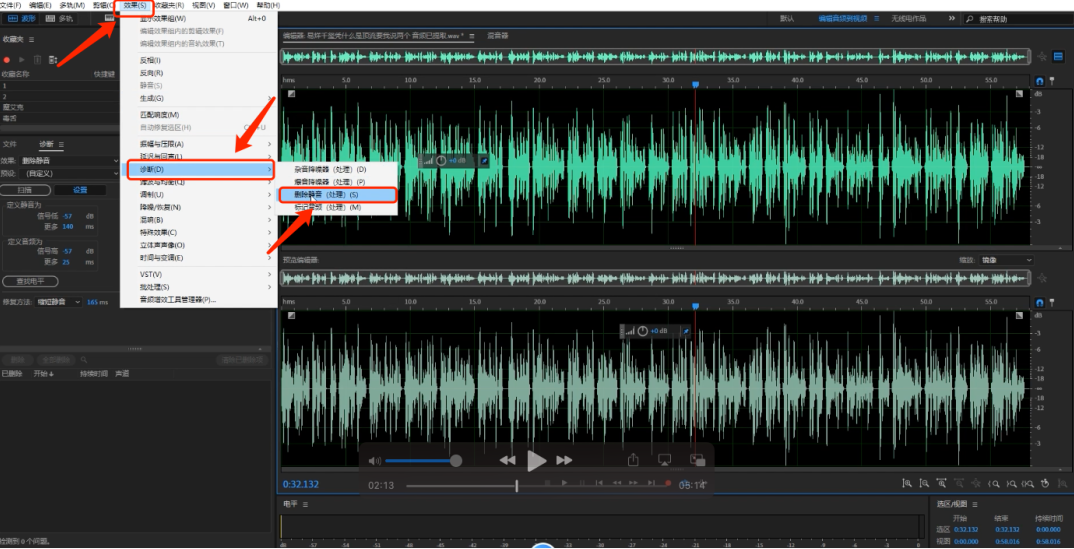1074x549 pixels.
Task: Expand the 立体声声像(O) submenu
Action: (199, 245)
